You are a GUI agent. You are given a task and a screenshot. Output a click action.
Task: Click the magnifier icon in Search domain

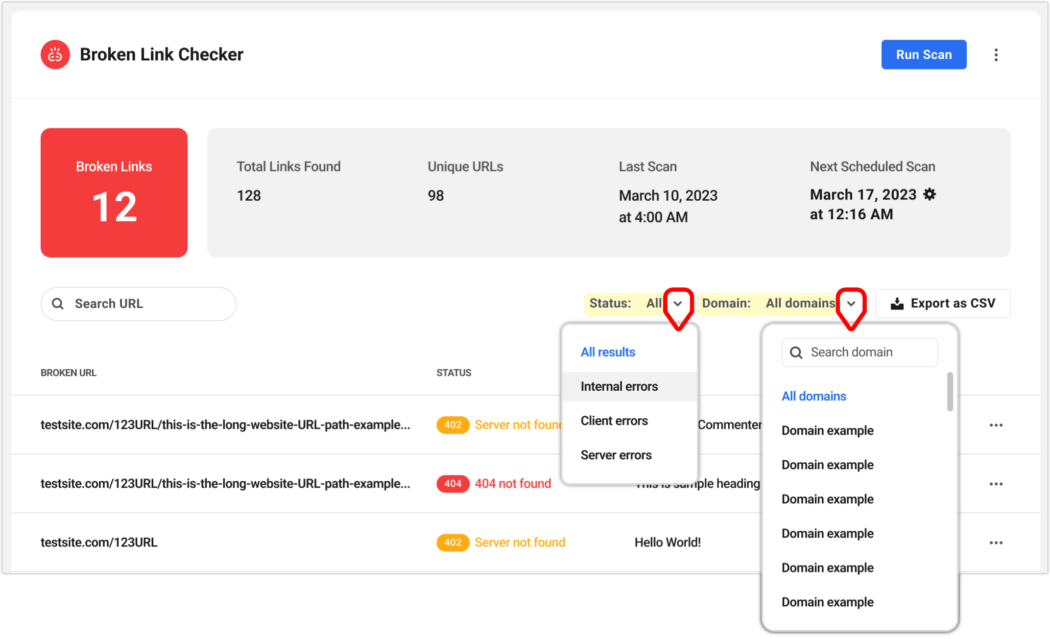(796, 352)
